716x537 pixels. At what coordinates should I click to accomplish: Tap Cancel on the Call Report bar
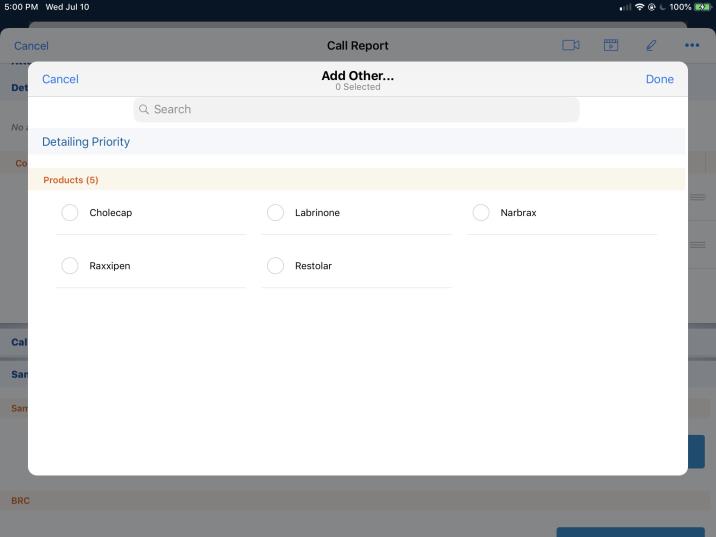tap(31, 45)
